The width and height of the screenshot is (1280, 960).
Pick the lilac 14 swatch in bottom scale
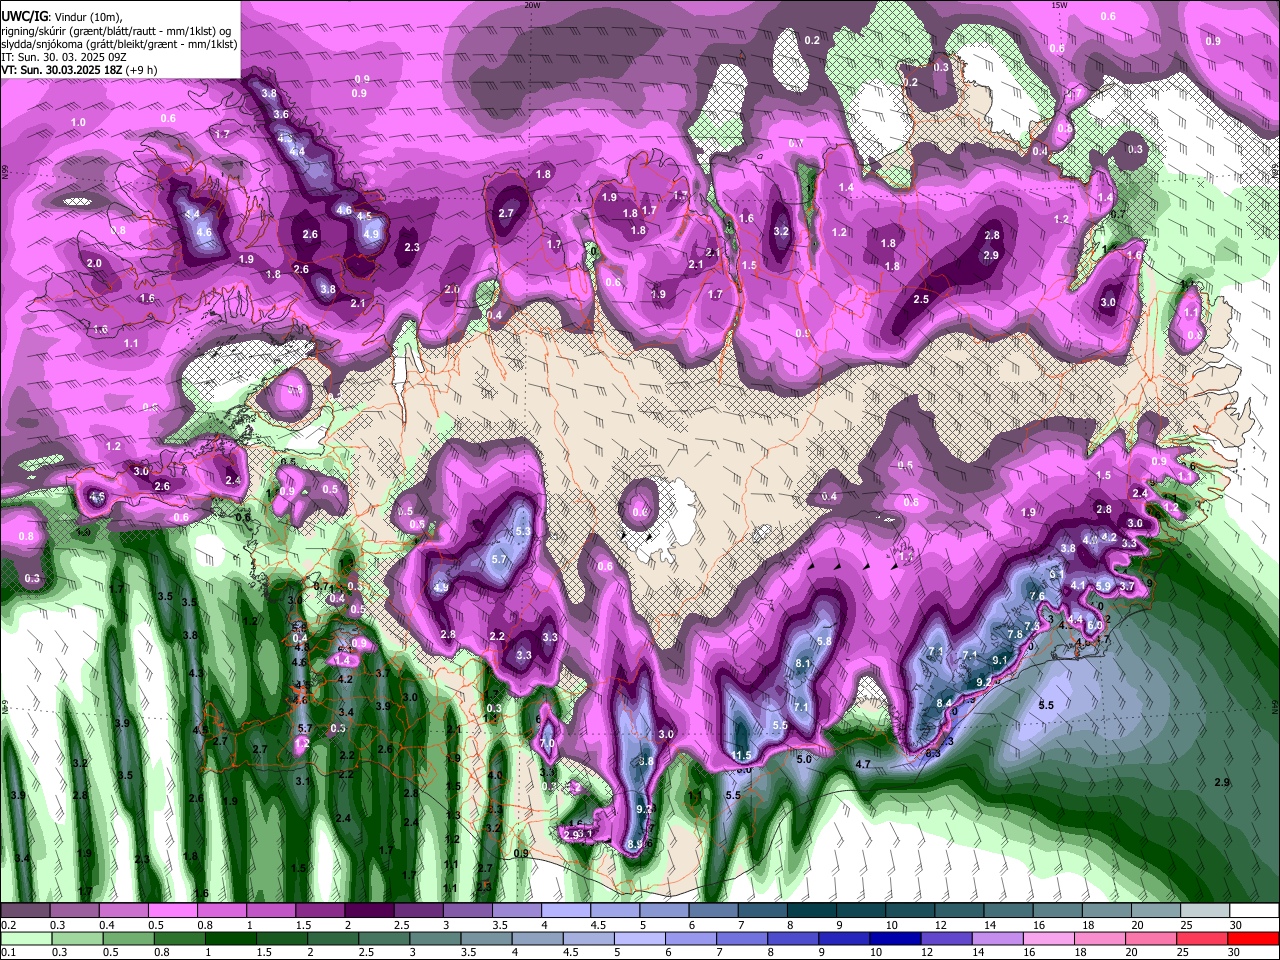coord(998,938)
